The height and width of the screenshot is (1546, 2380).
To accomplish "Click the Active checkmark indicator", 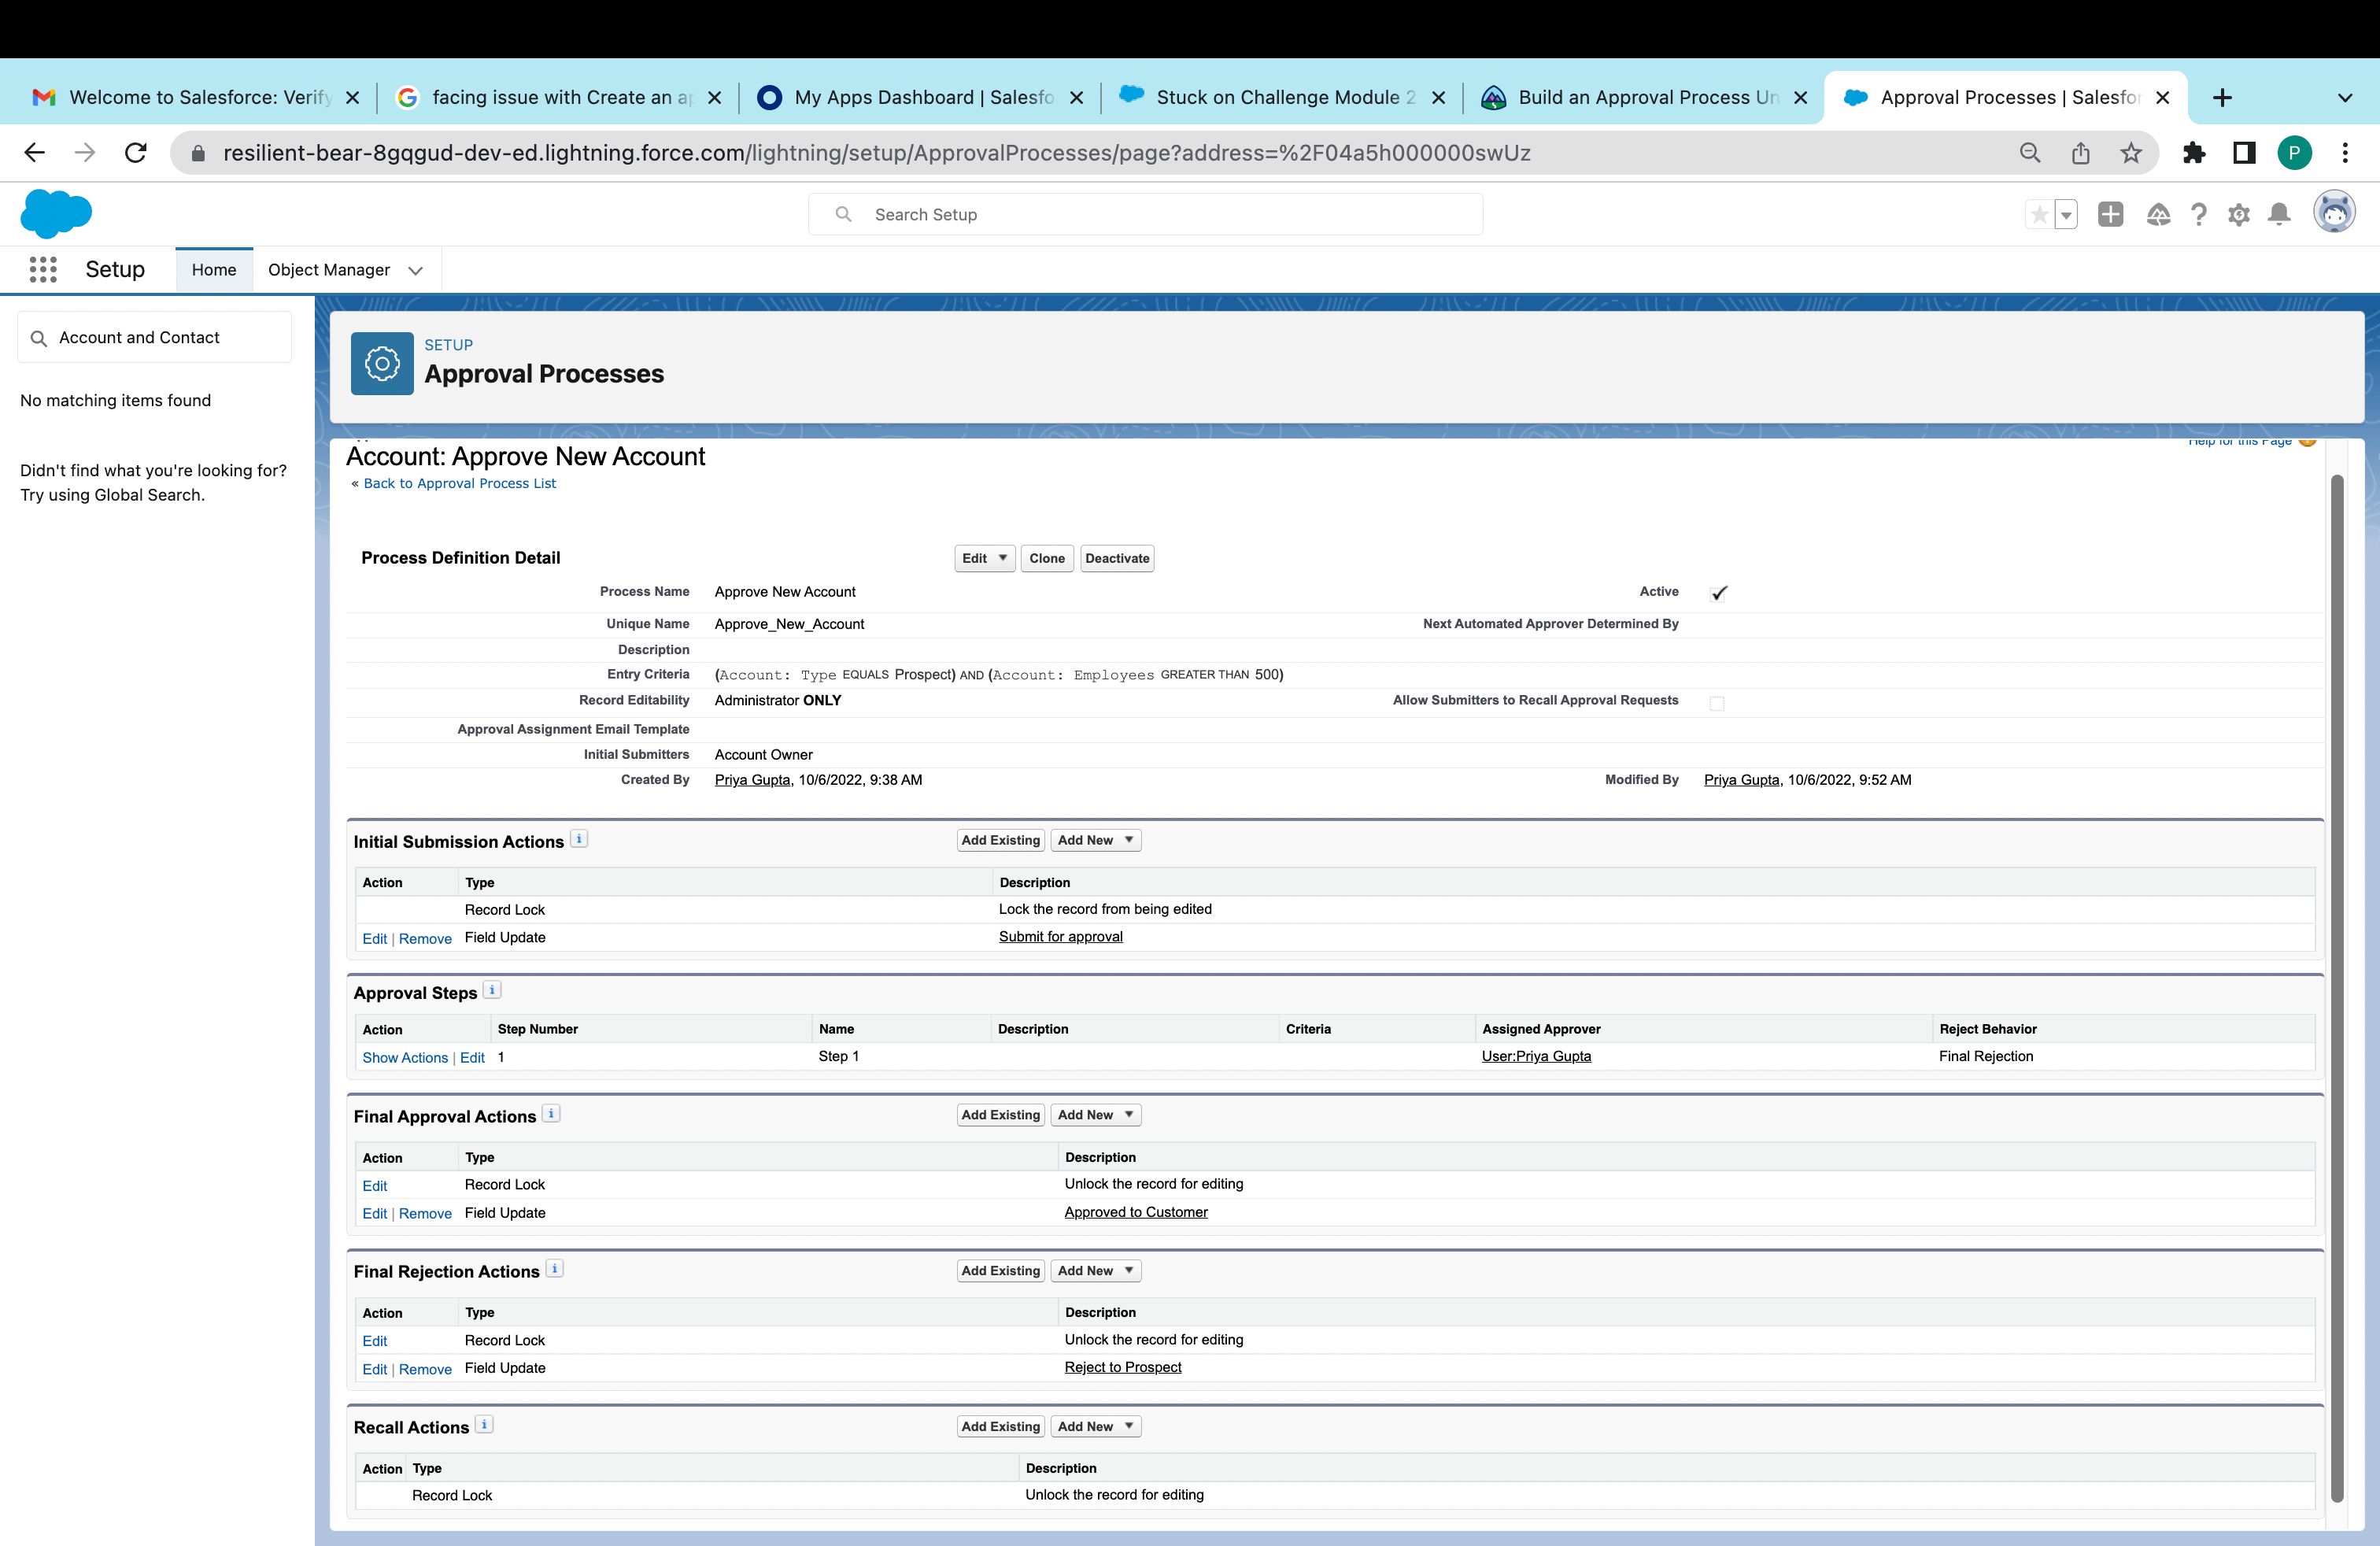I will click(1719, 593).
